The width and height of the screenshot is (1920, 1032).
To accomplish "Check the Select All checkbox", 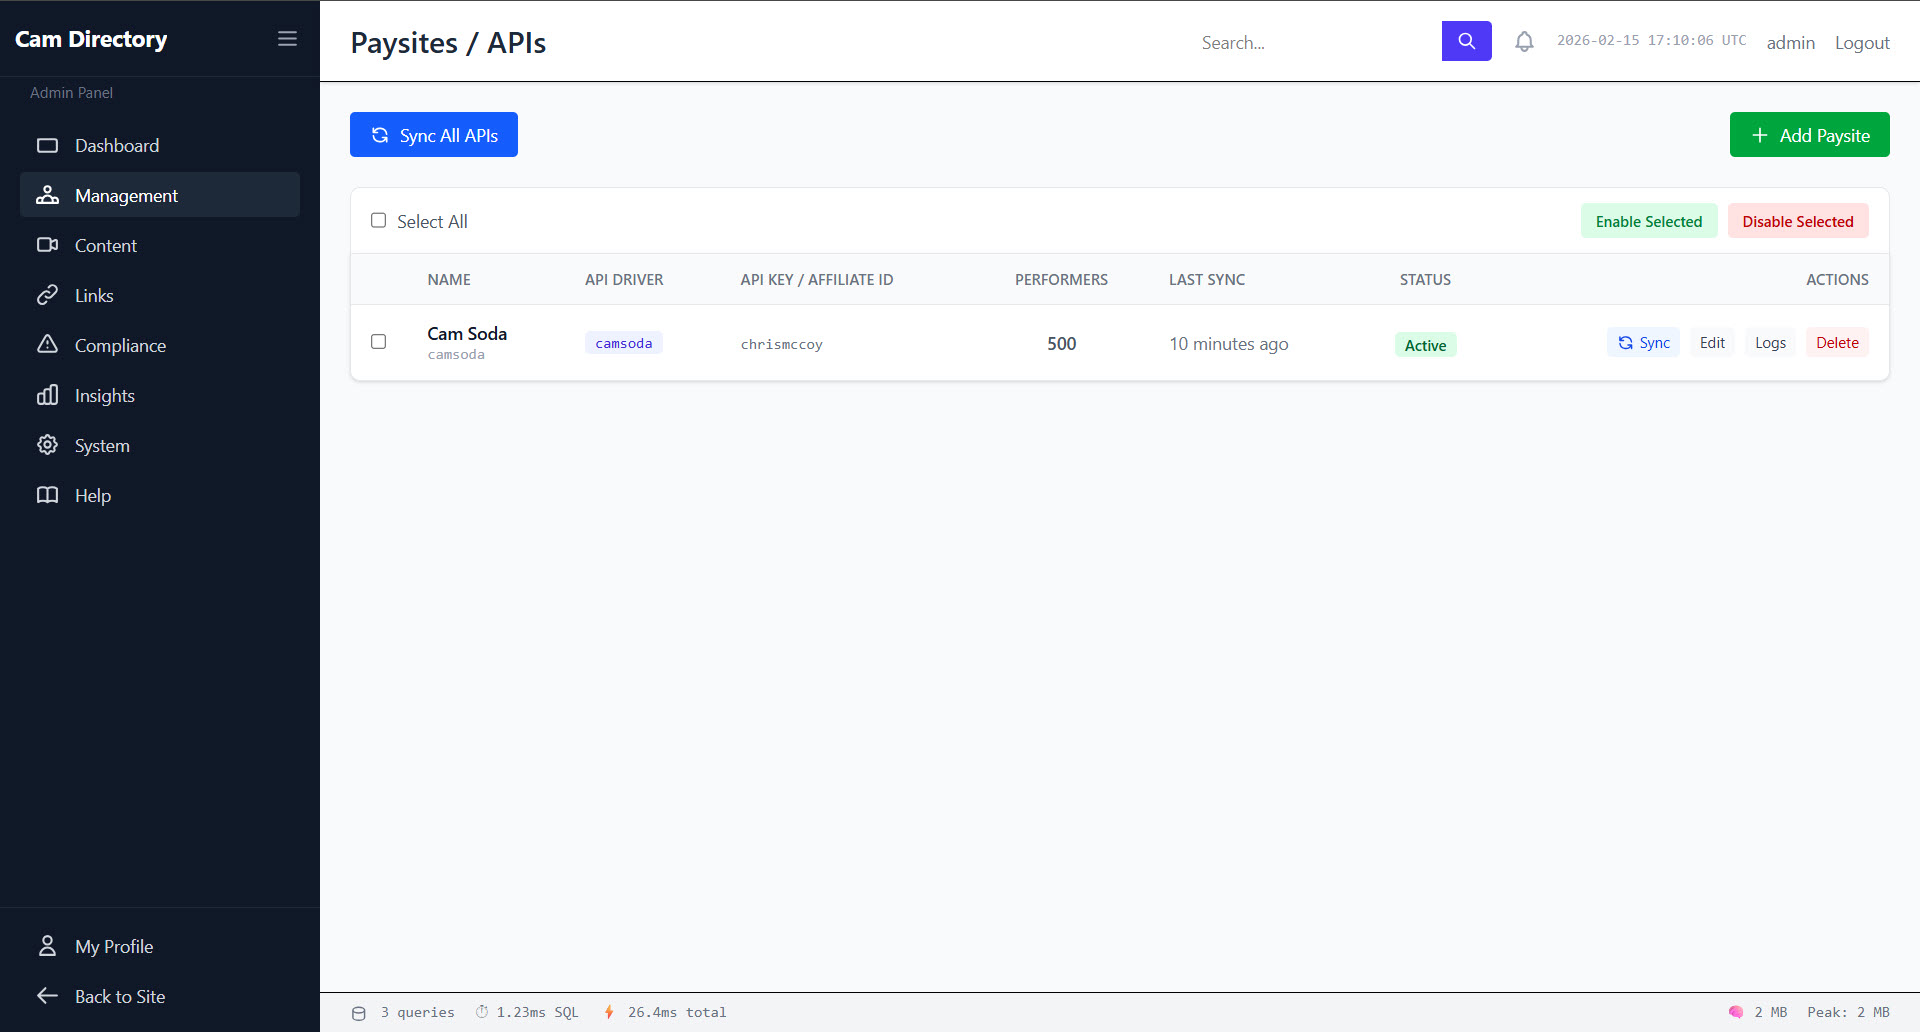I will pos(378,221).
